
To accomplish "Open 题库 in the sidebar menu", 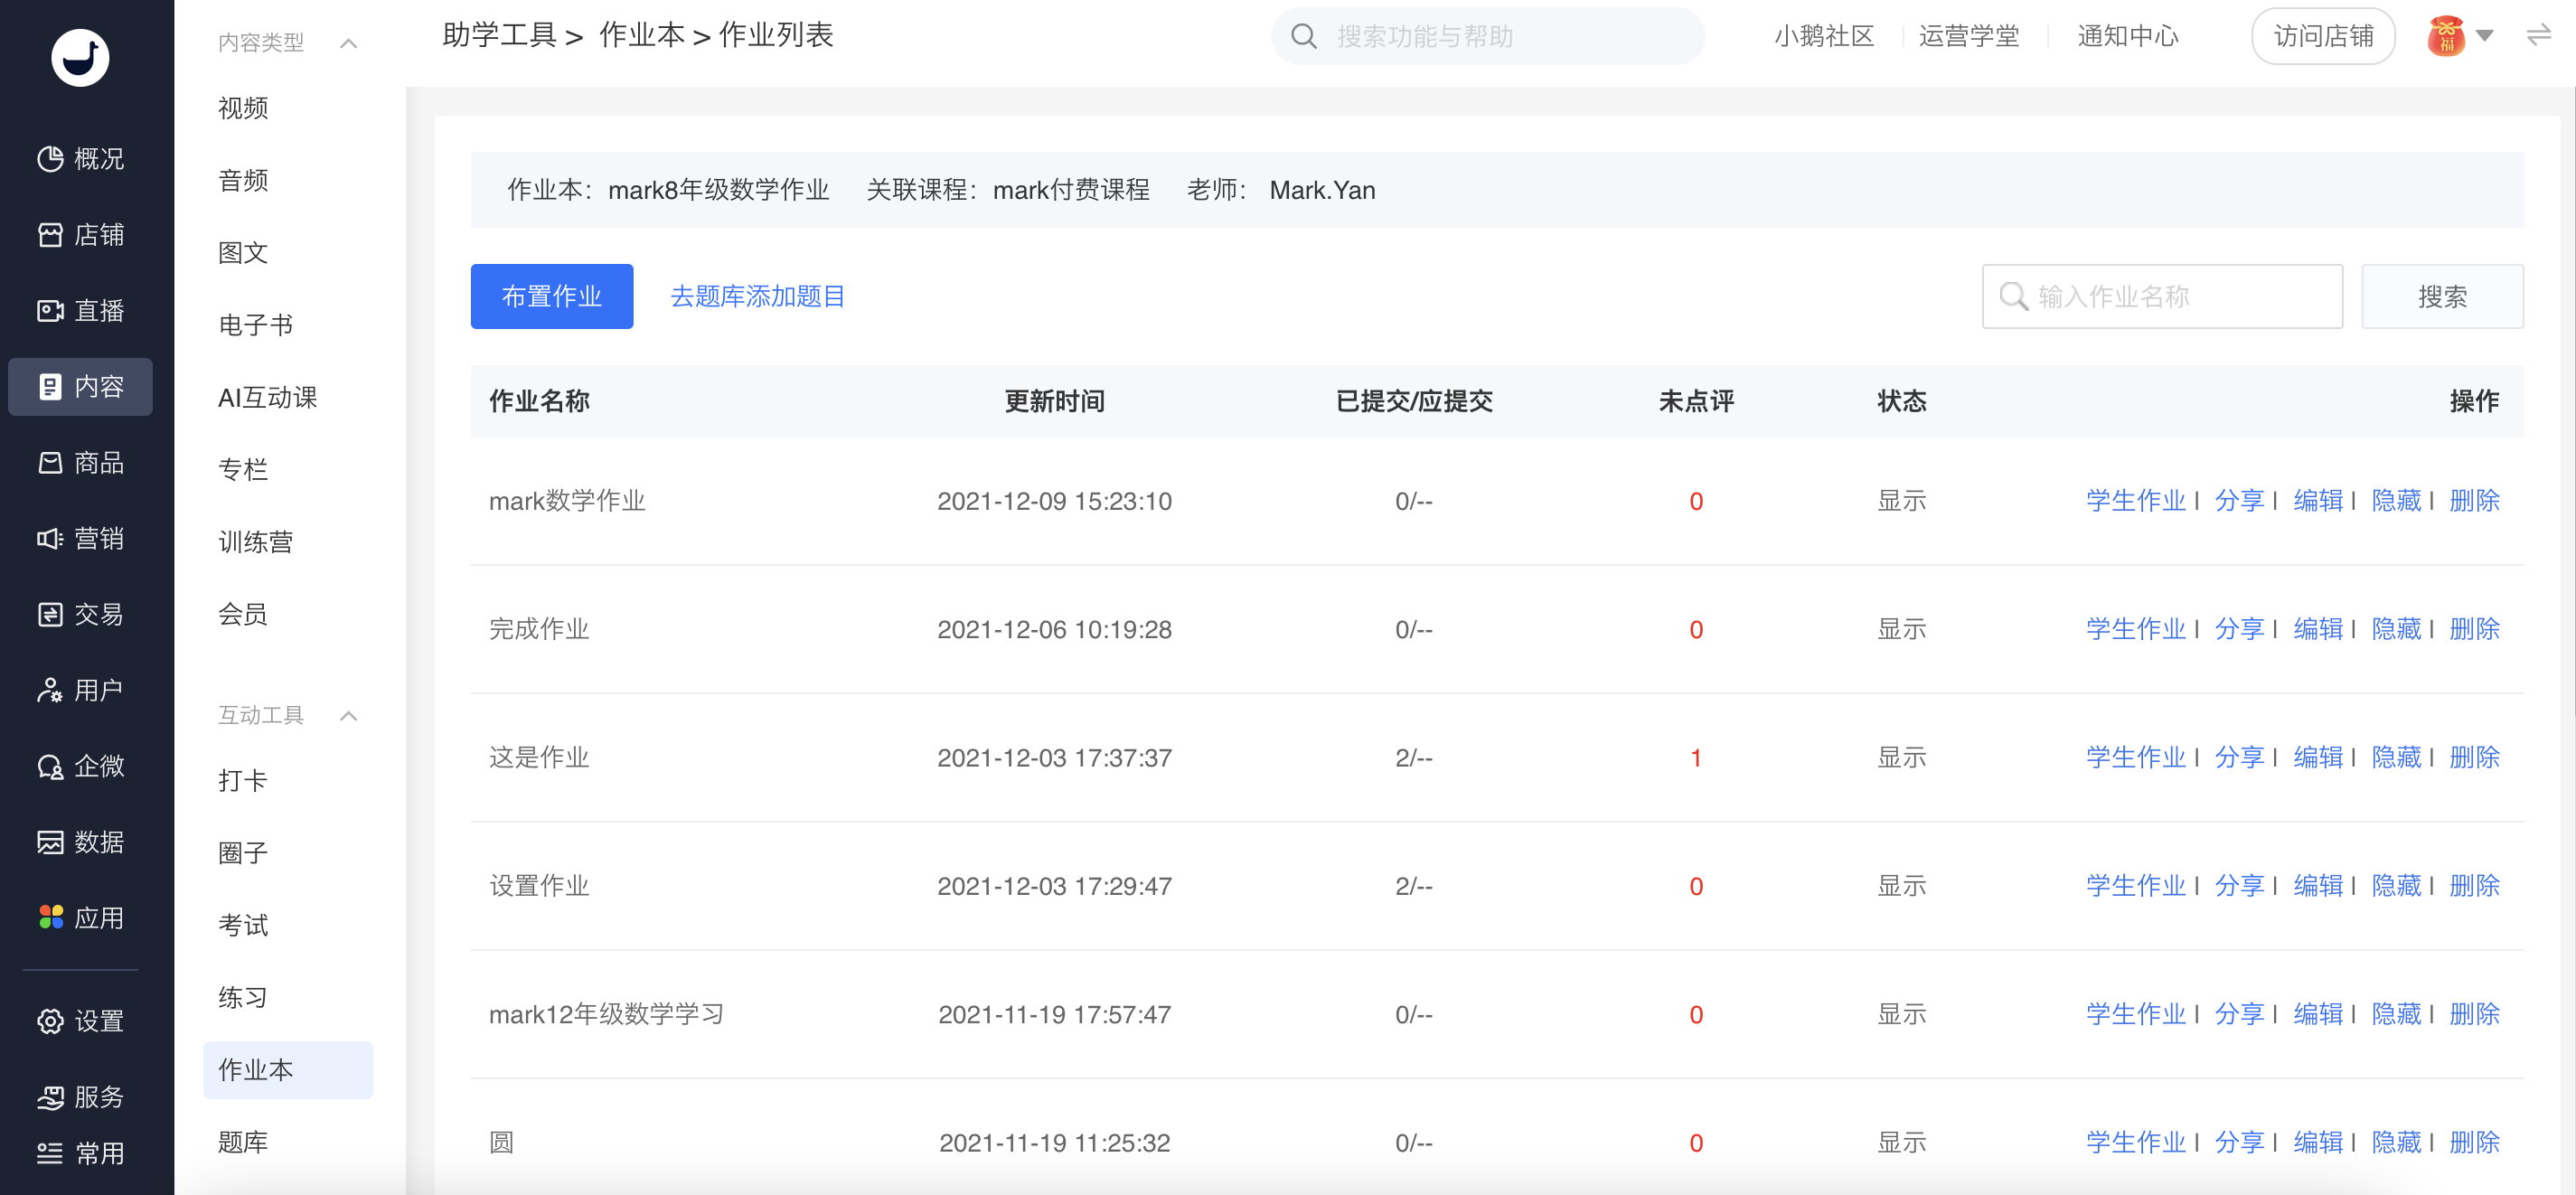I will coord(243,1141).
